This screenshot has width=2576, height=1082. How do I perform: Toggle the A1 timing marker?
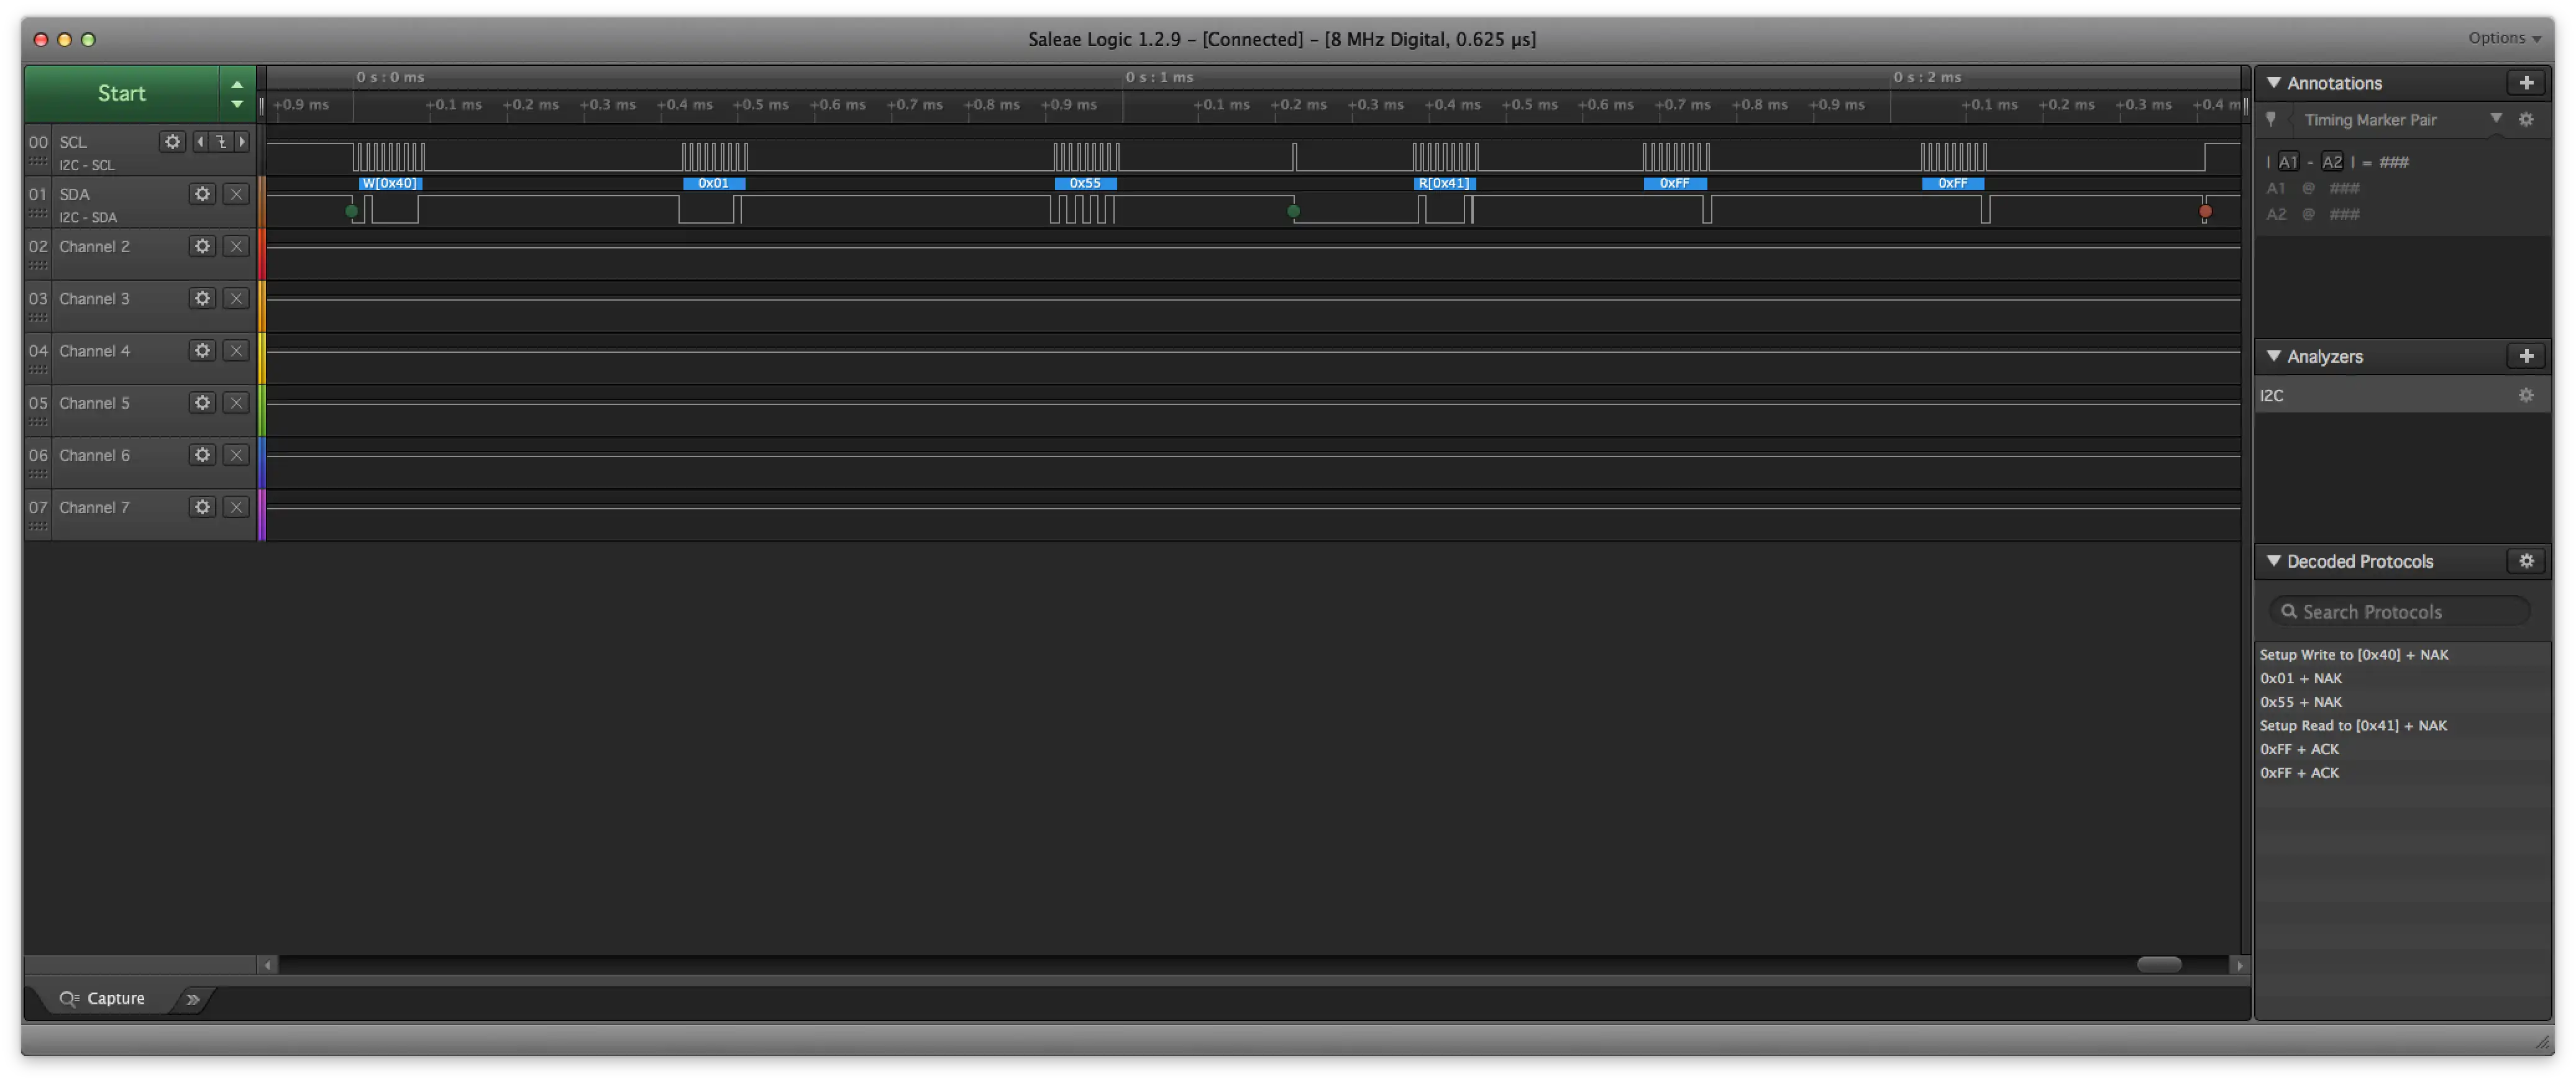tap(2288, 162)
